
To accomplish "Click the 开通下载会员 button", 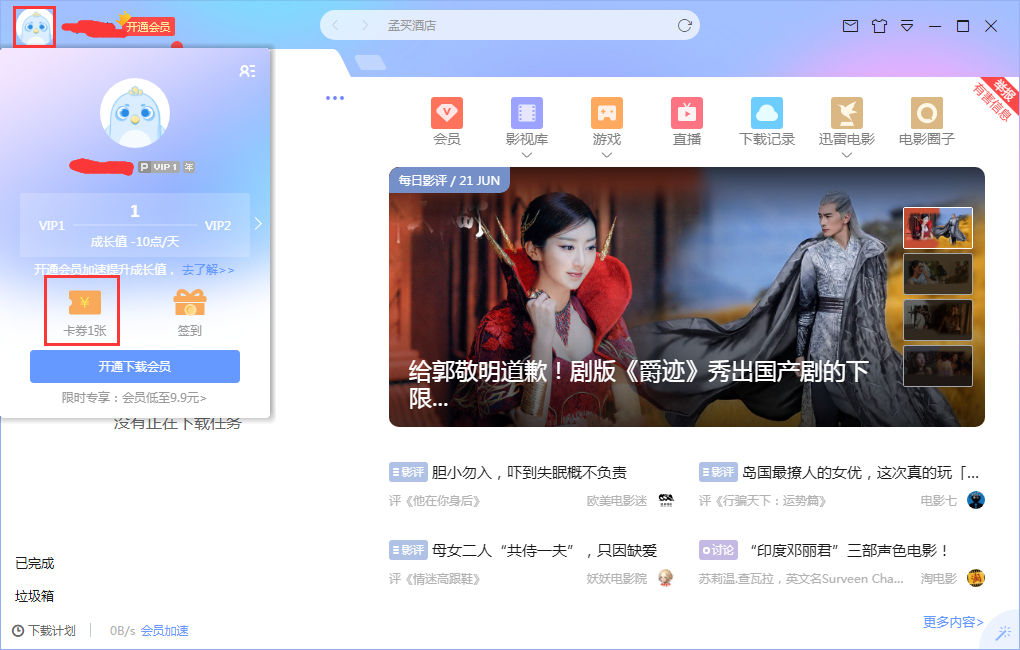I will click(x=135, y=366).
